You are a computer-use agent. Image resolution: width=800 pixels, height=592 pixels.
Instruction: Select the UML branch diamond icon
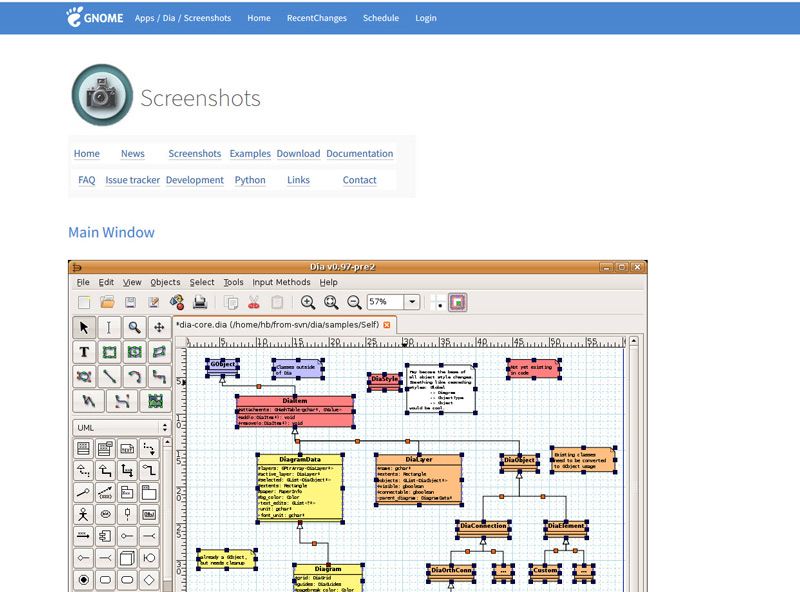click(x=149, y=580)
